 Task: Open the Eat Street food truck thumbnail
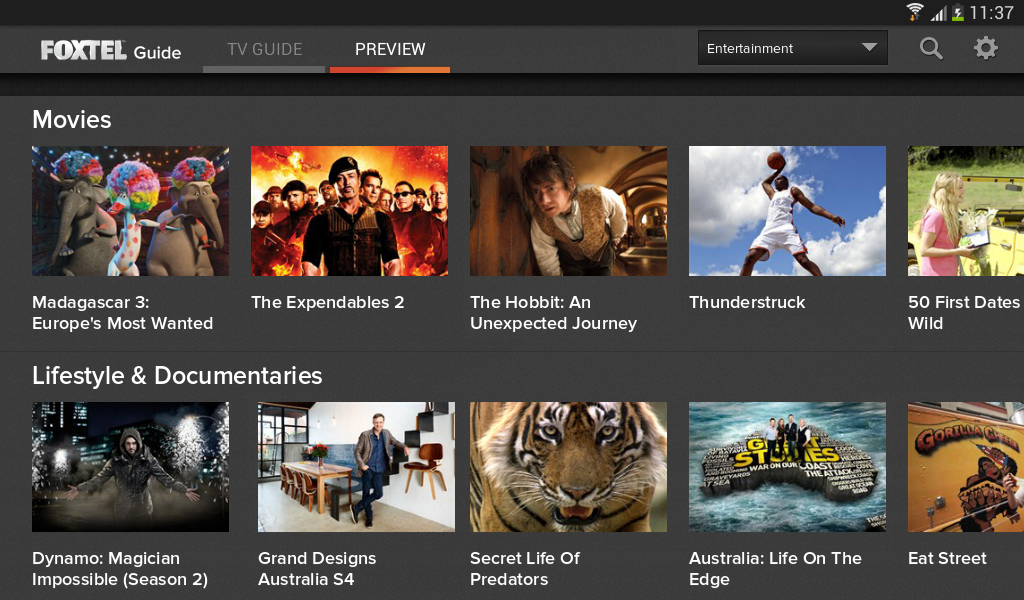[x=966, y=467]
